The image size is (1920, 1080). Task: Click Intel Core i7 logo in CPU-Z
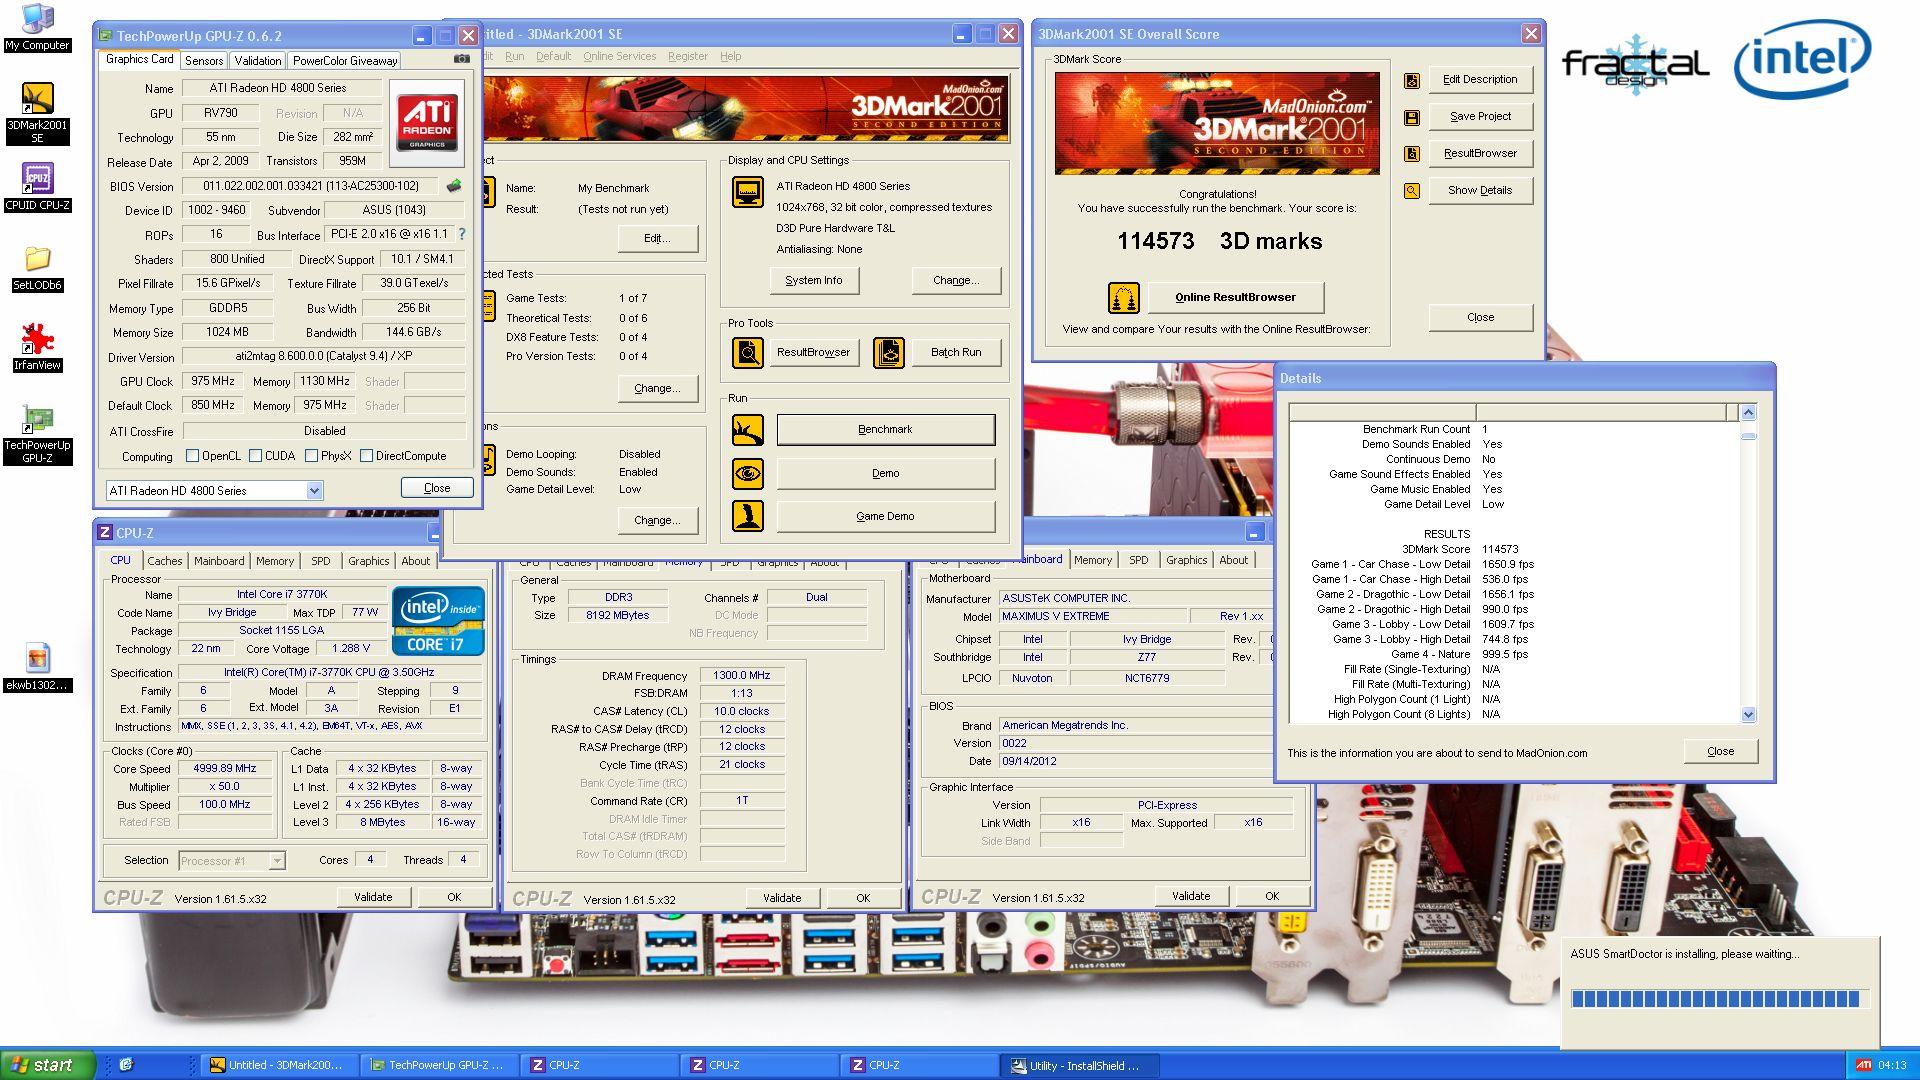(439, 621)
